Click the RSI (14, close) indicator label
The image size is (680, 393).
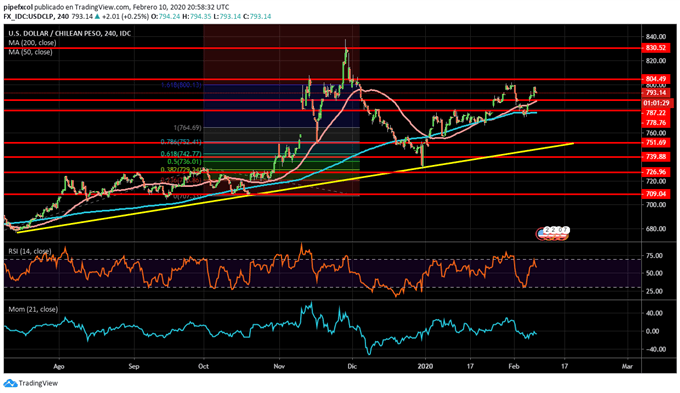tap(29, 251)
